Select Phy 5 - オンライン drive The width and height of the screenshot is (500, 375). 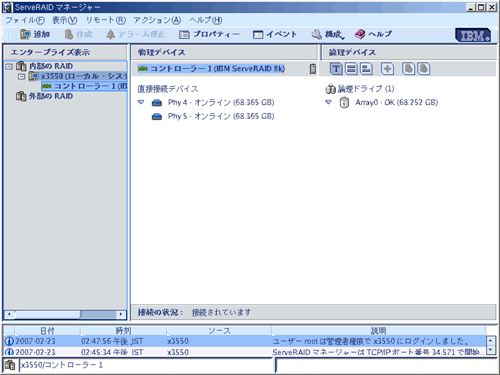[x=221, y=116]
